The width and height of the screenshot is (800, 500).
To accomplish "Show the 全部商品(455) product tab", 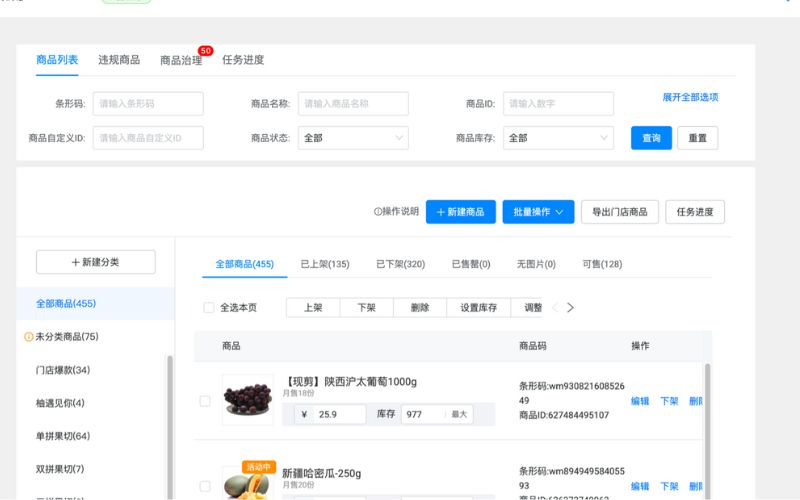I will 244,264.
